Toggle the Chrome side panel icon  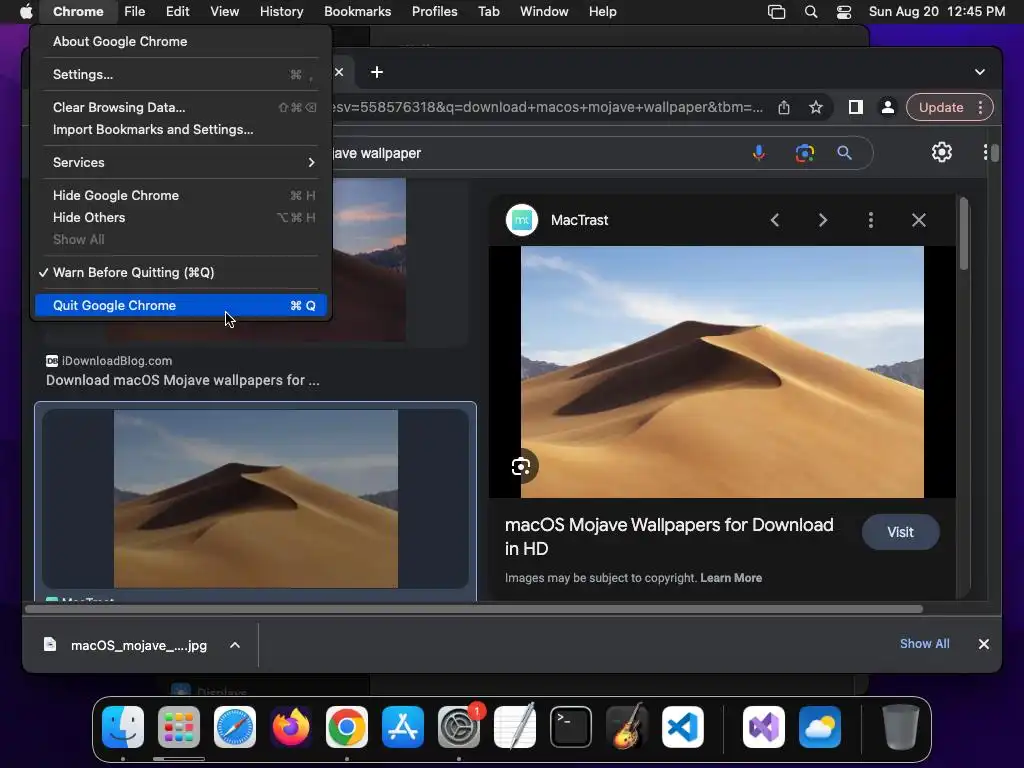click(855, 107)
